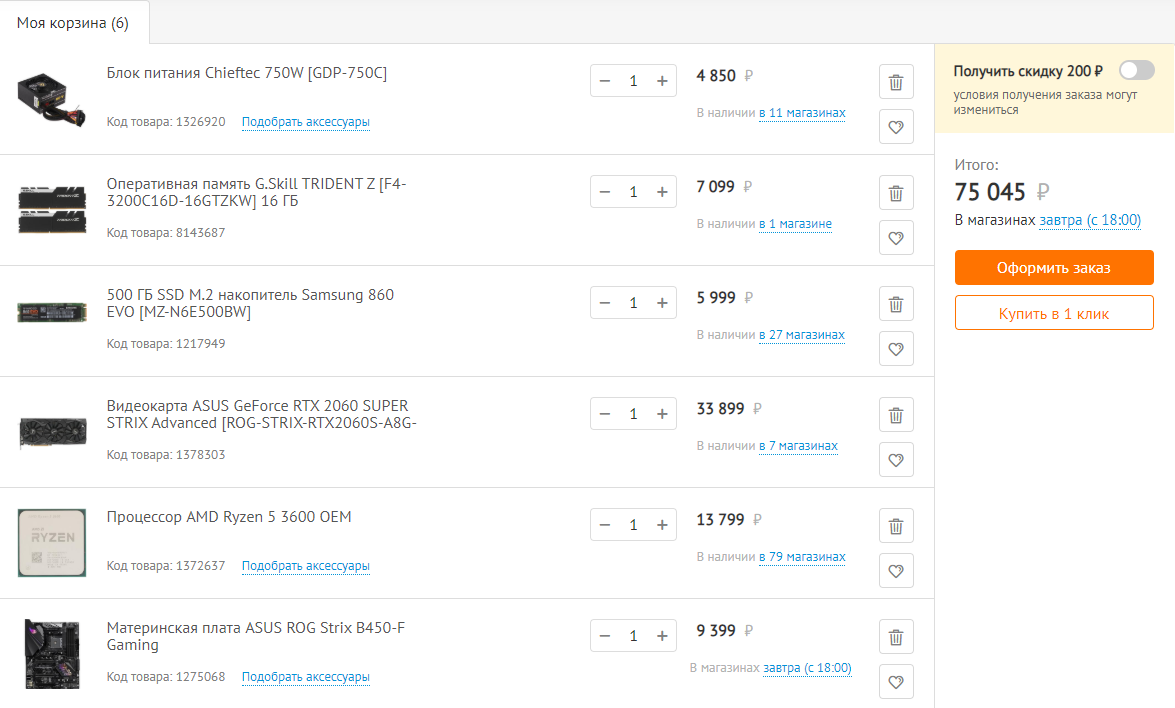Delete AMD Ryzen 5 3600 OEM from cart

tap(895, 526)
